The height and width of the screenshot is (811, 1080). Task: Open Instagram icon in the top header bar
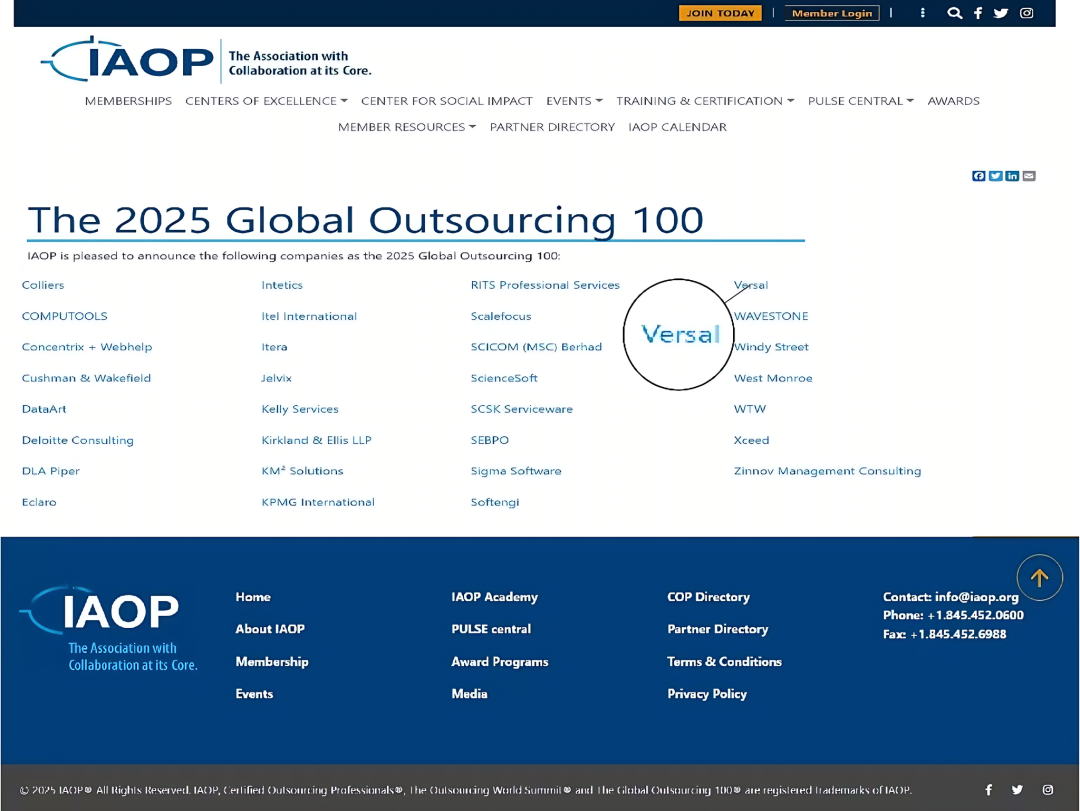coord(1026,13)
